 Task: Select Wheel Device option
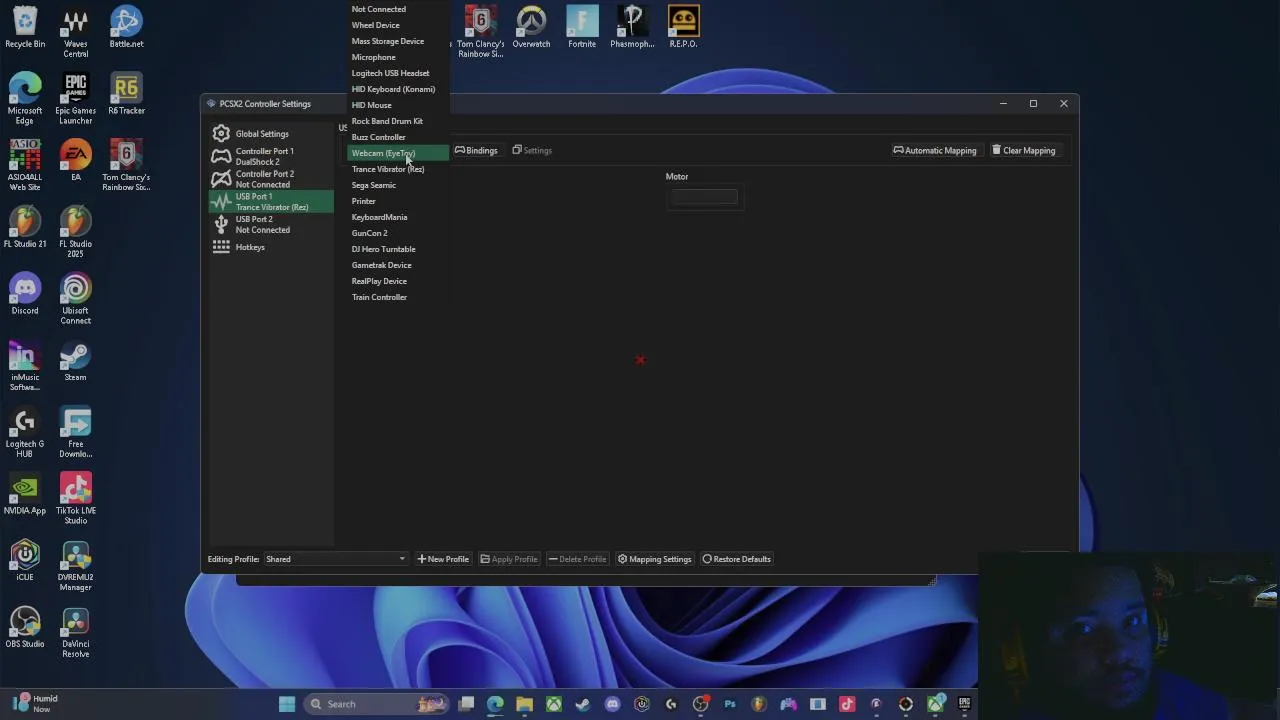pos(398,25)
